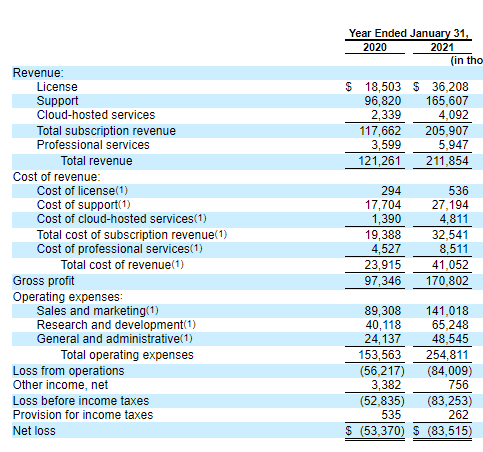Click the Gross profit label
The height and width of the screenshot is (452, 483).
43,281
